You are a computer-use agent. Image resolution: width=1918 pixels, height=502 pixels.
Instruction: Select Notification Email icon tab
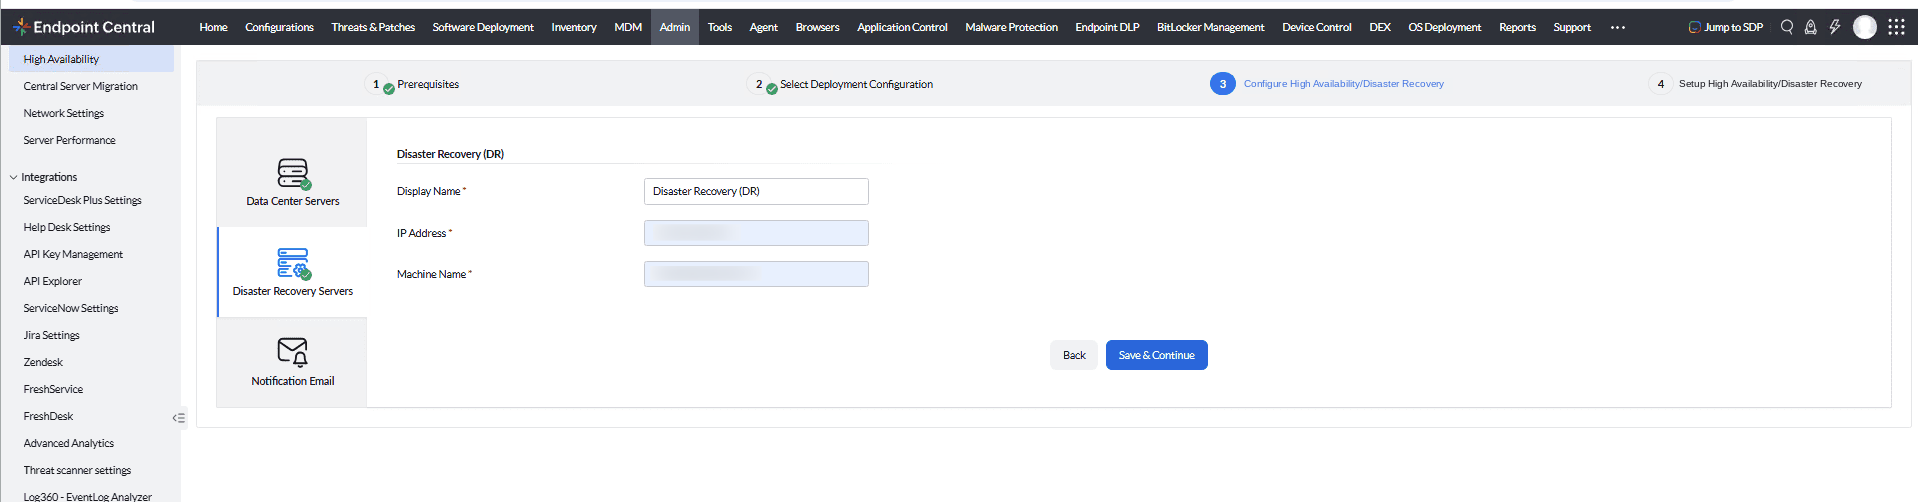[292, 362]
